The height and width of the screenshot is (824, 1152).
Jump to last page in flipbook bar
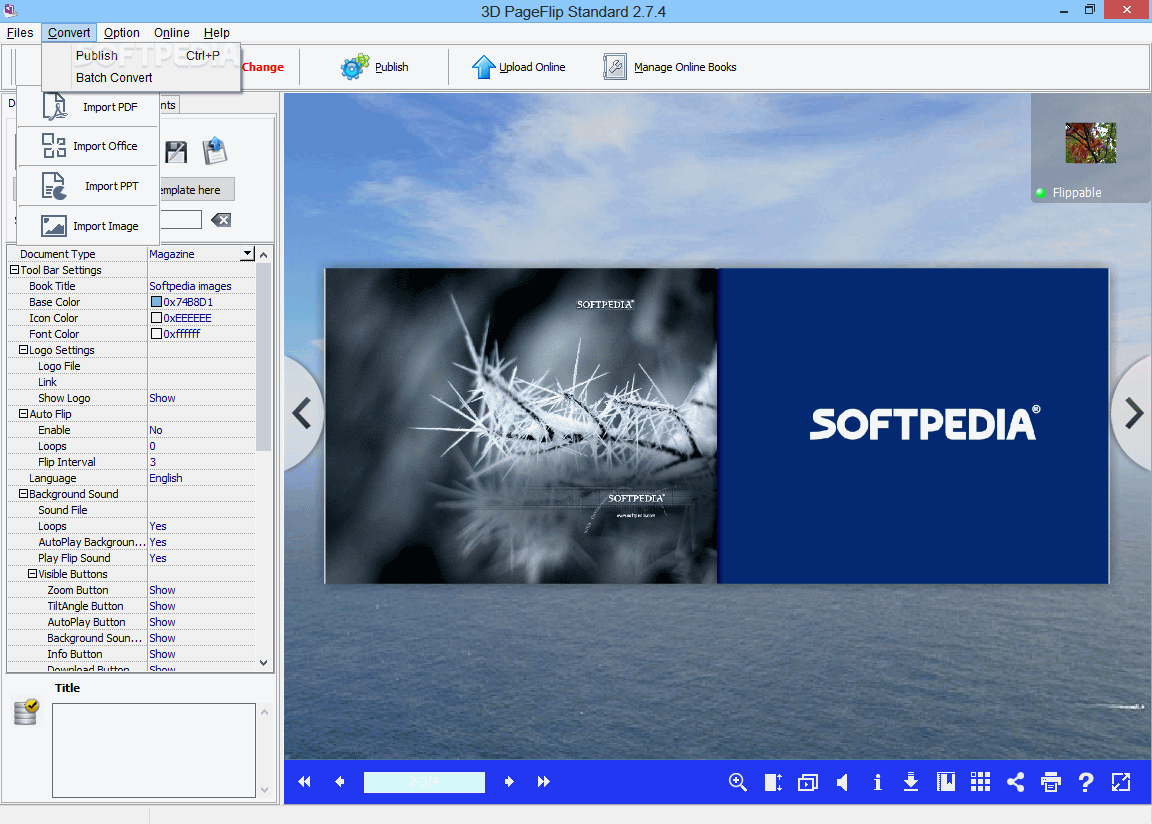point(544,782)
